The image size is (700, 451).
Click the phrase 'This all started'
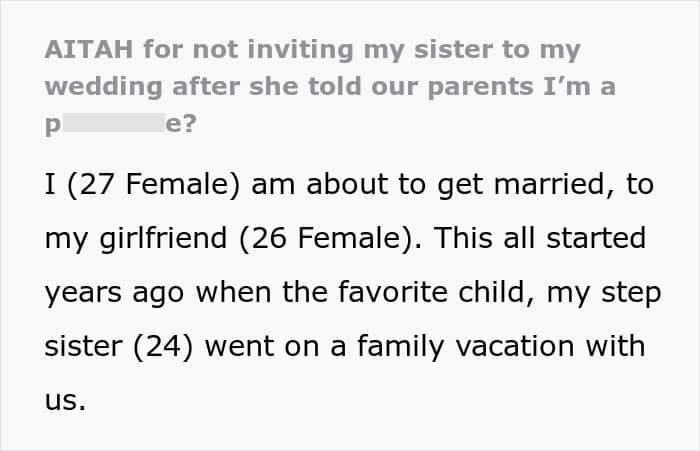[x=540, y=237]
